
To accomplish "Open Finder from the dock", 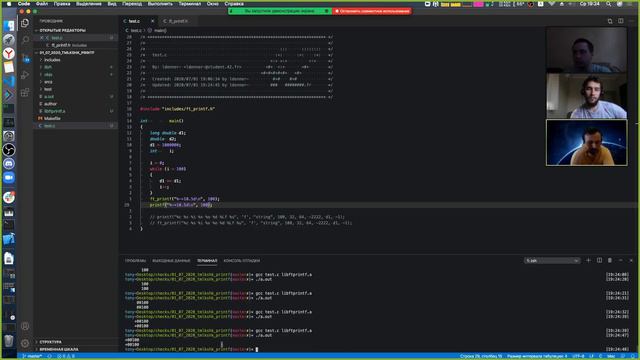I will 9,26.
